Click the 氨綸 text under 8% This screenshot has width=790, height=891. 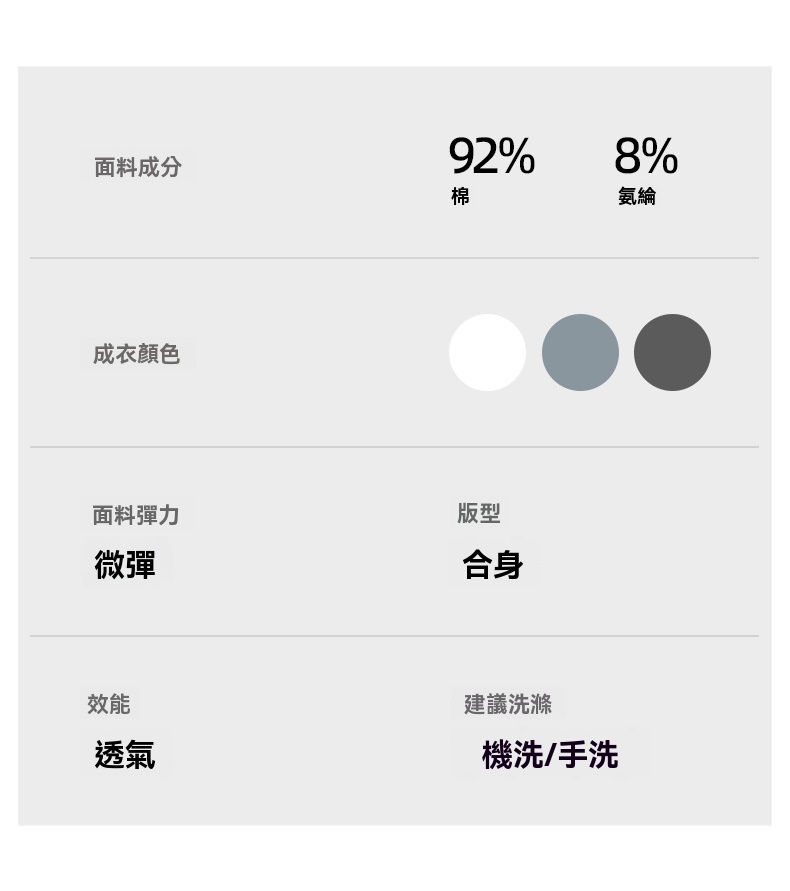point(637,197)
